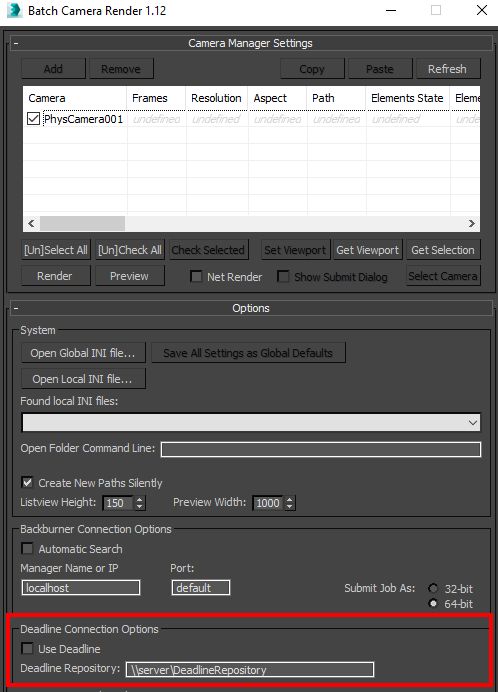Sort by the Resolution column header
Viewport: 498px width, 692px height.
216,98
